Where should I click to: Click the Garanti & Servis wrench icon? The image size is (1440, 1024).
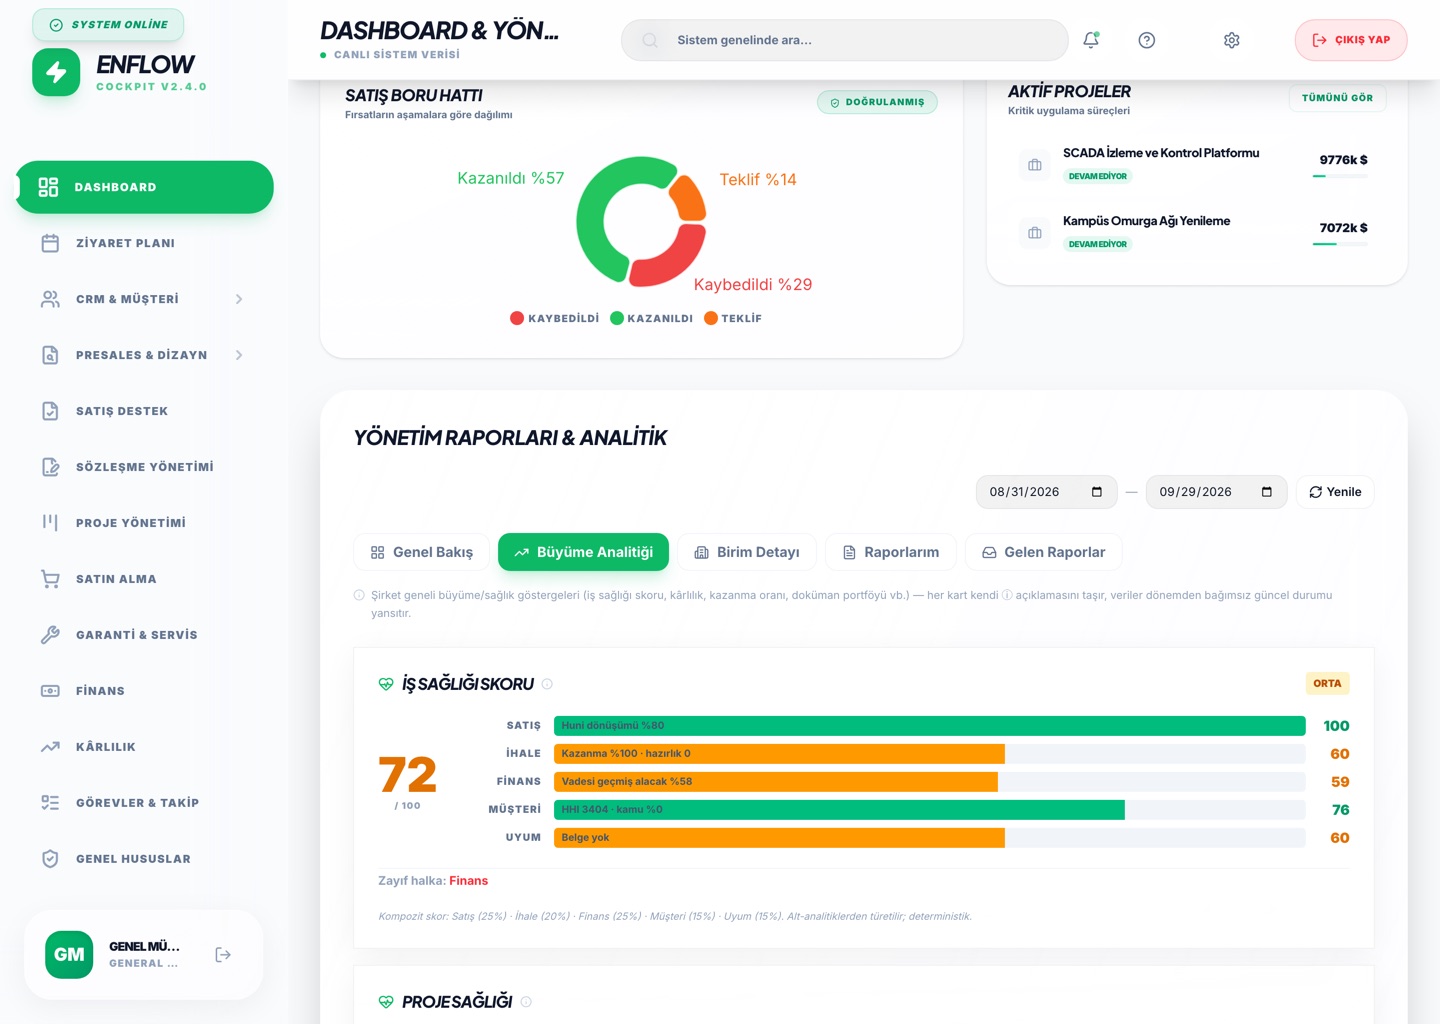pyautogui.click(x=50, y=635)
